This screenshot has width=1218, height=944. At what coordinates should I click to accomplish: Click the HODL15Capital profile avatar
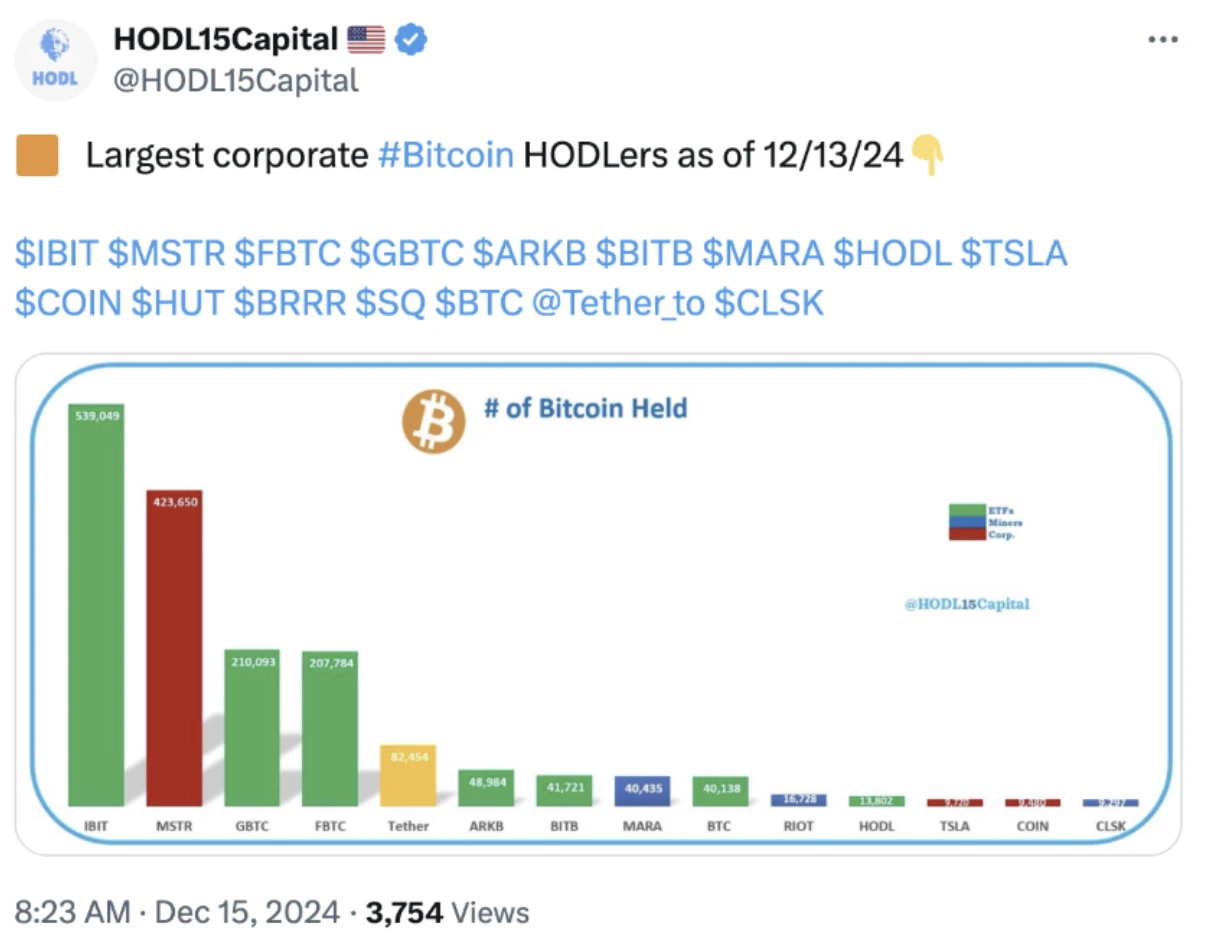pyautogui.click(x=55, y=60)
